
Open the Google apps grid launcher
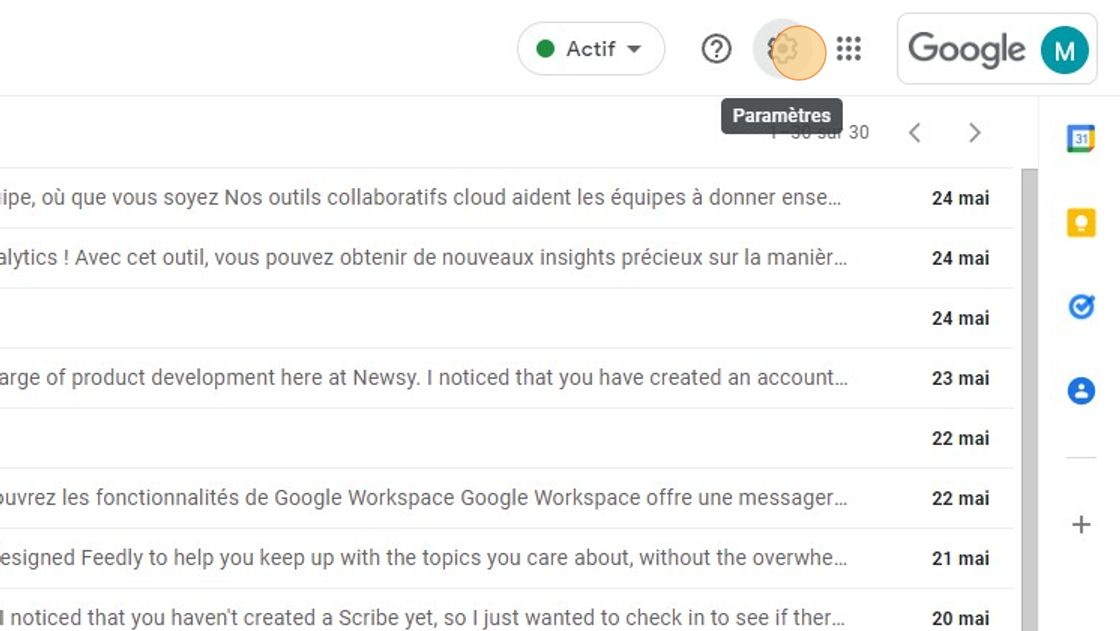(849, 48)
